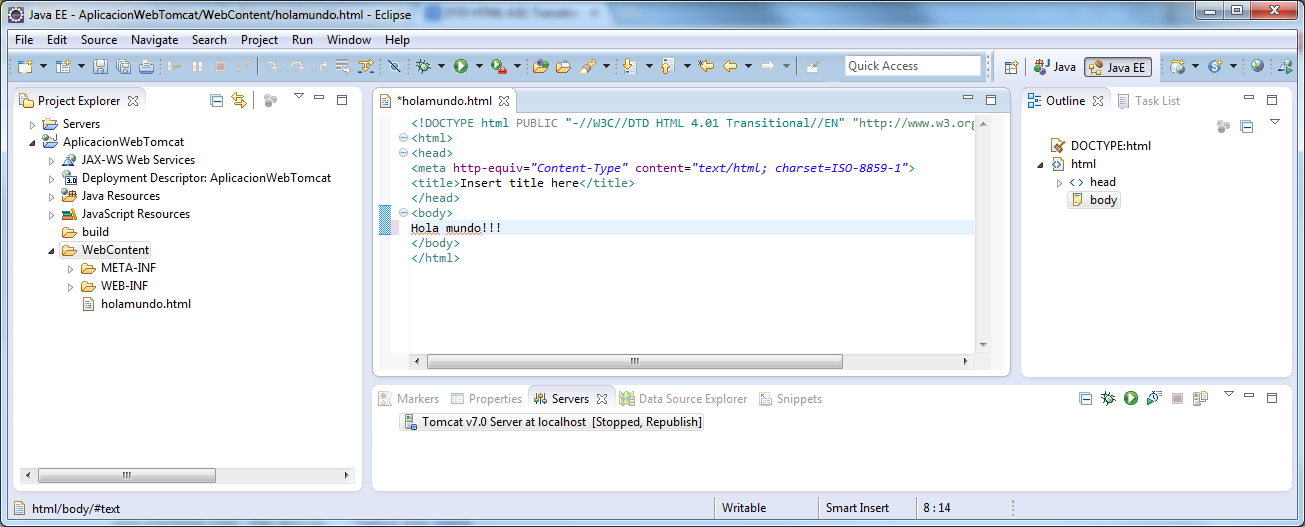Expand the Servers project node

33,124
